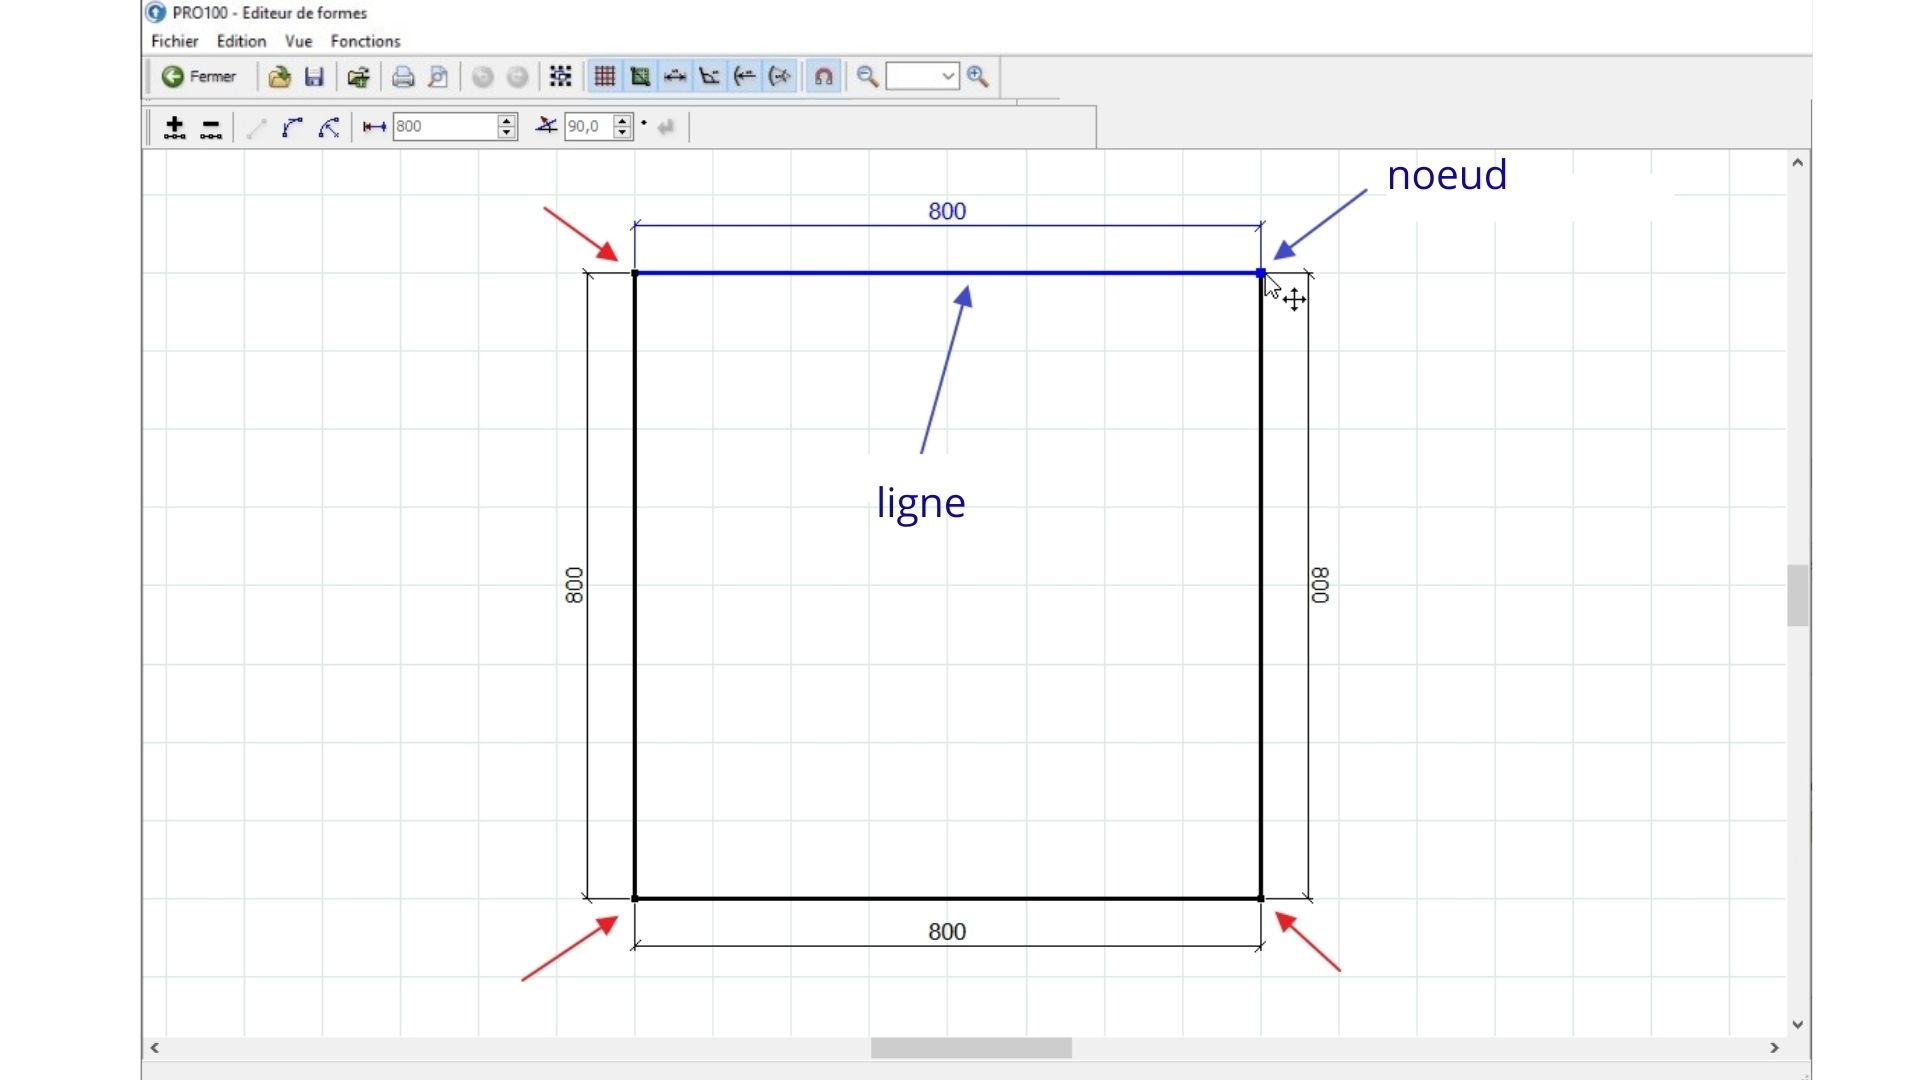Open the Fichier menu
Image resolution: width=1920 pixels, height=1080 pixels.
[174, 41]
